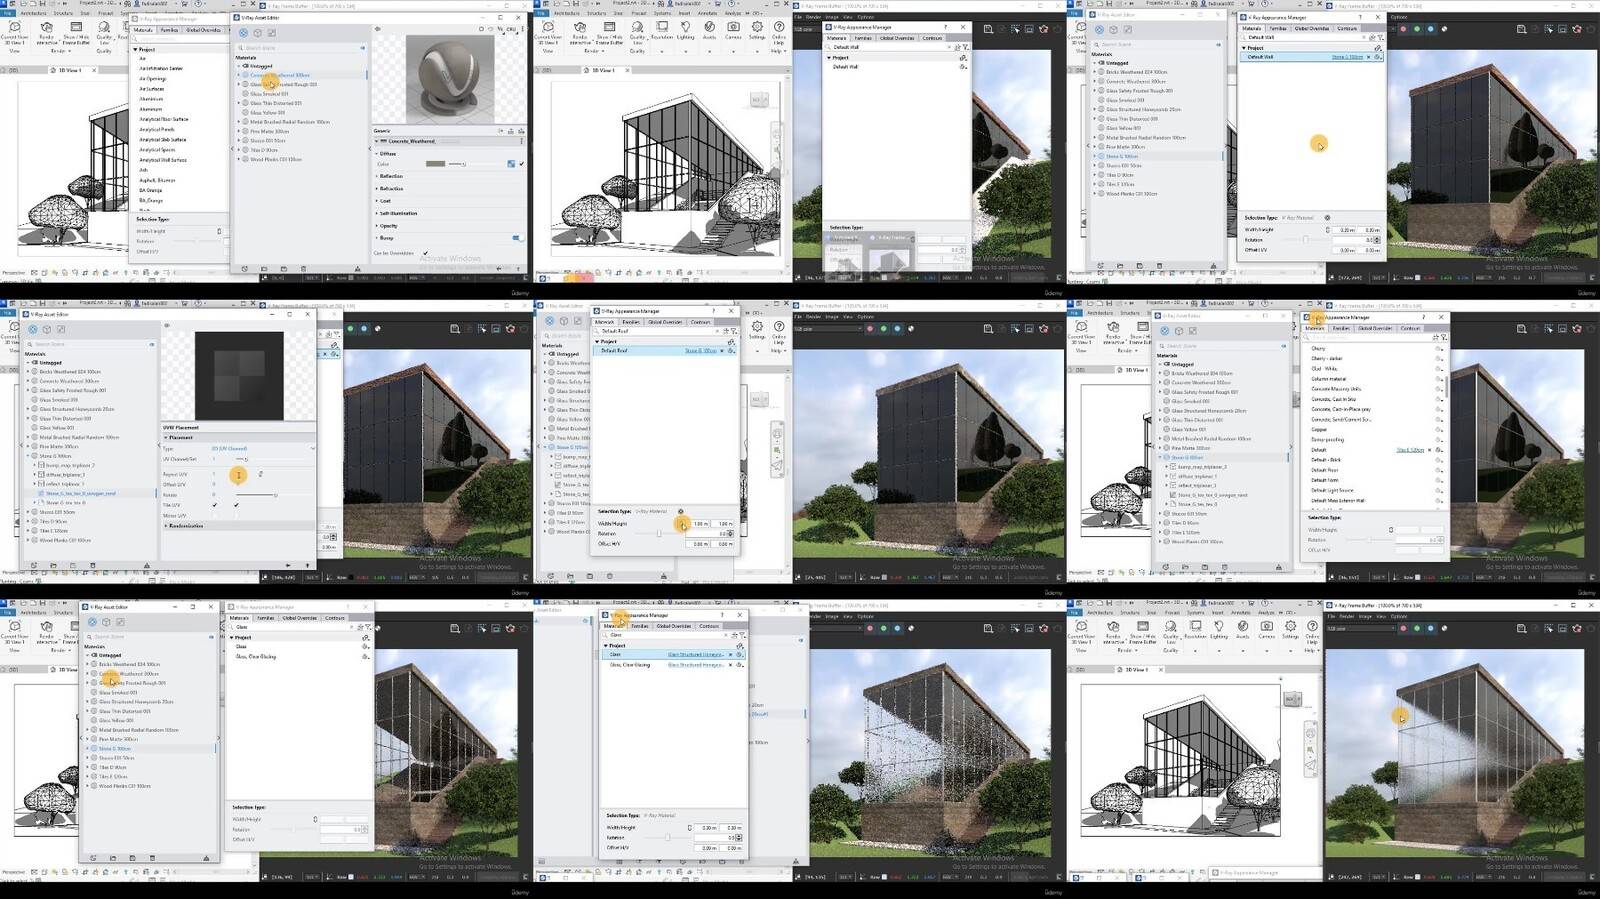Screen dimensions: 1600x899
Task: Expand the Coat section
Action: 384,201
